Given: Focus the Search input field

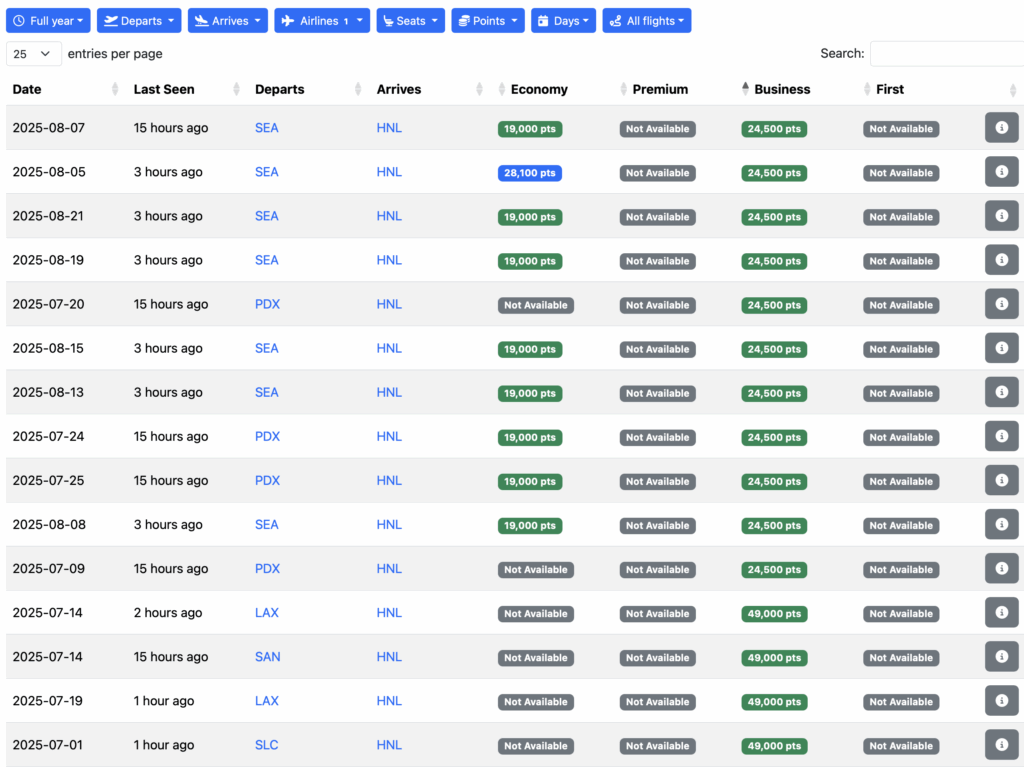Looking at the screenshot, I should coord(945,54).
